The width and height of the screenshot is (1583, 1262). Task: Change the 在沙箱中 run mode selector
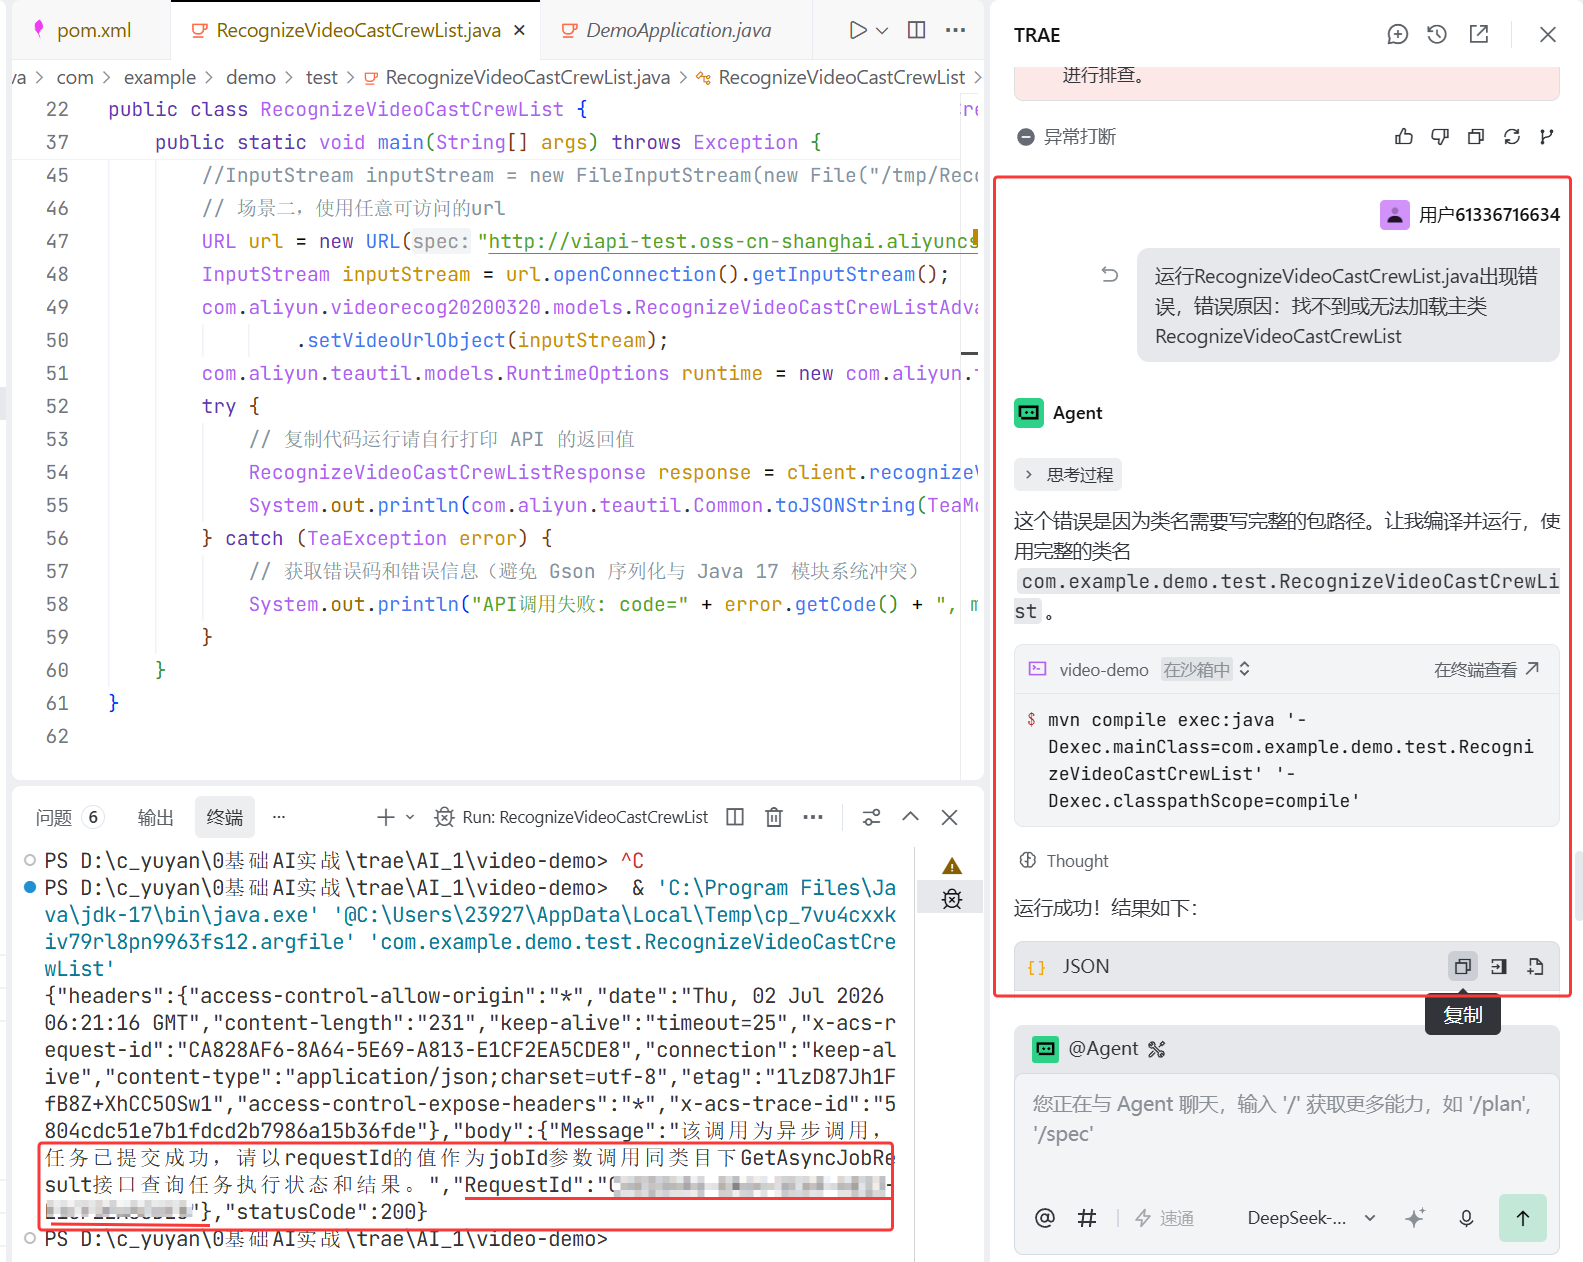coord(1207,670)
